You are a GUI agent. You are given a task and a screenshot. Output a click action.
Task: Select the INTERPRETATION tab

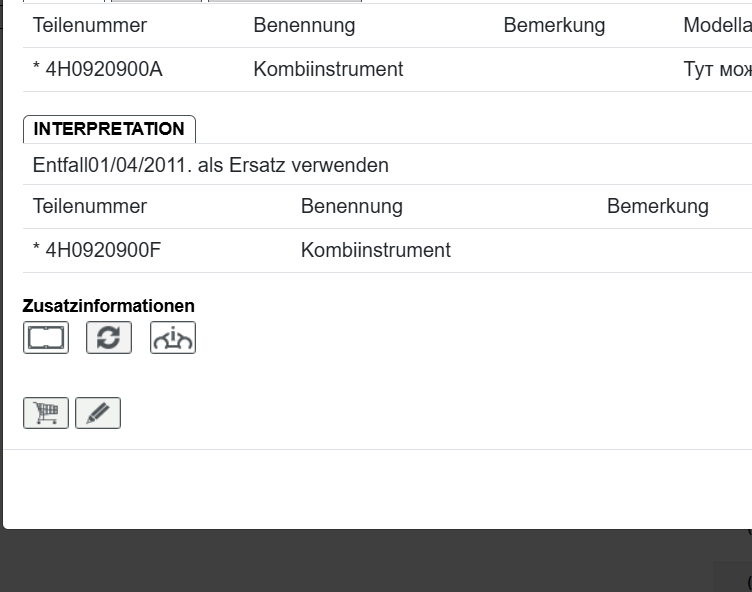(109, 129)
